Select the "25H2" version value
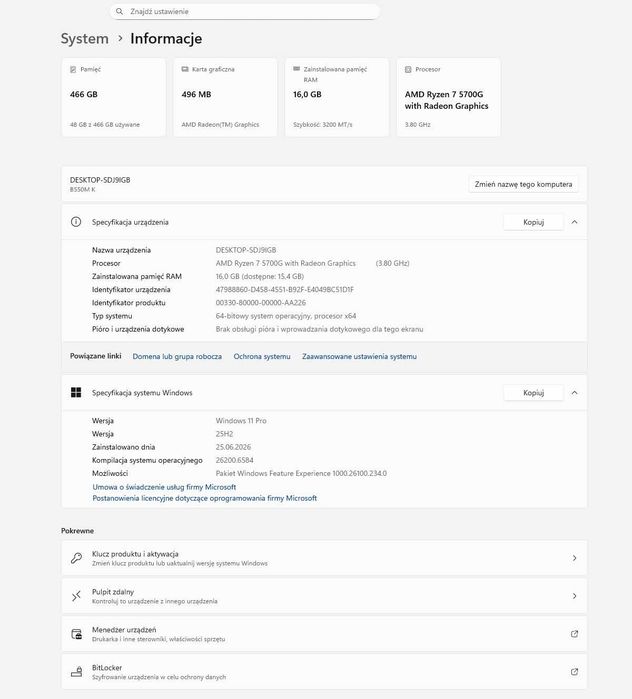 (x=224, y=434)
